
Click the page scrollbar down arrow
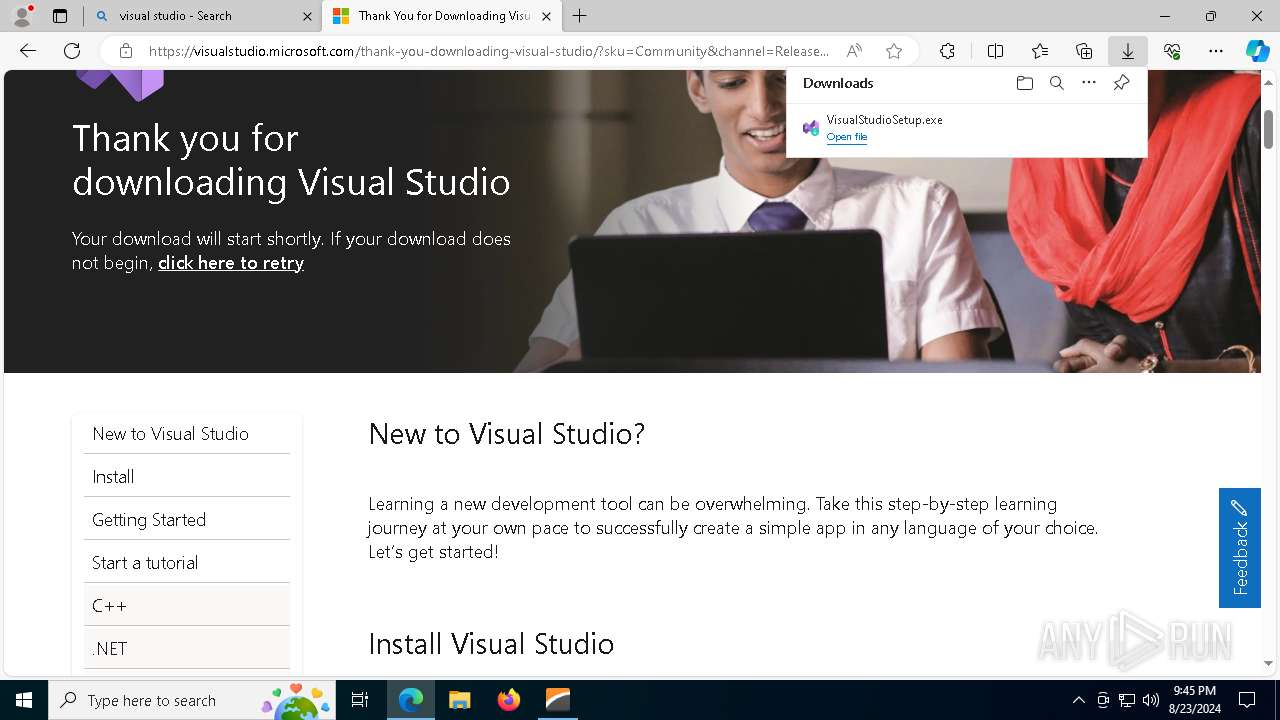pos(1269,663)
